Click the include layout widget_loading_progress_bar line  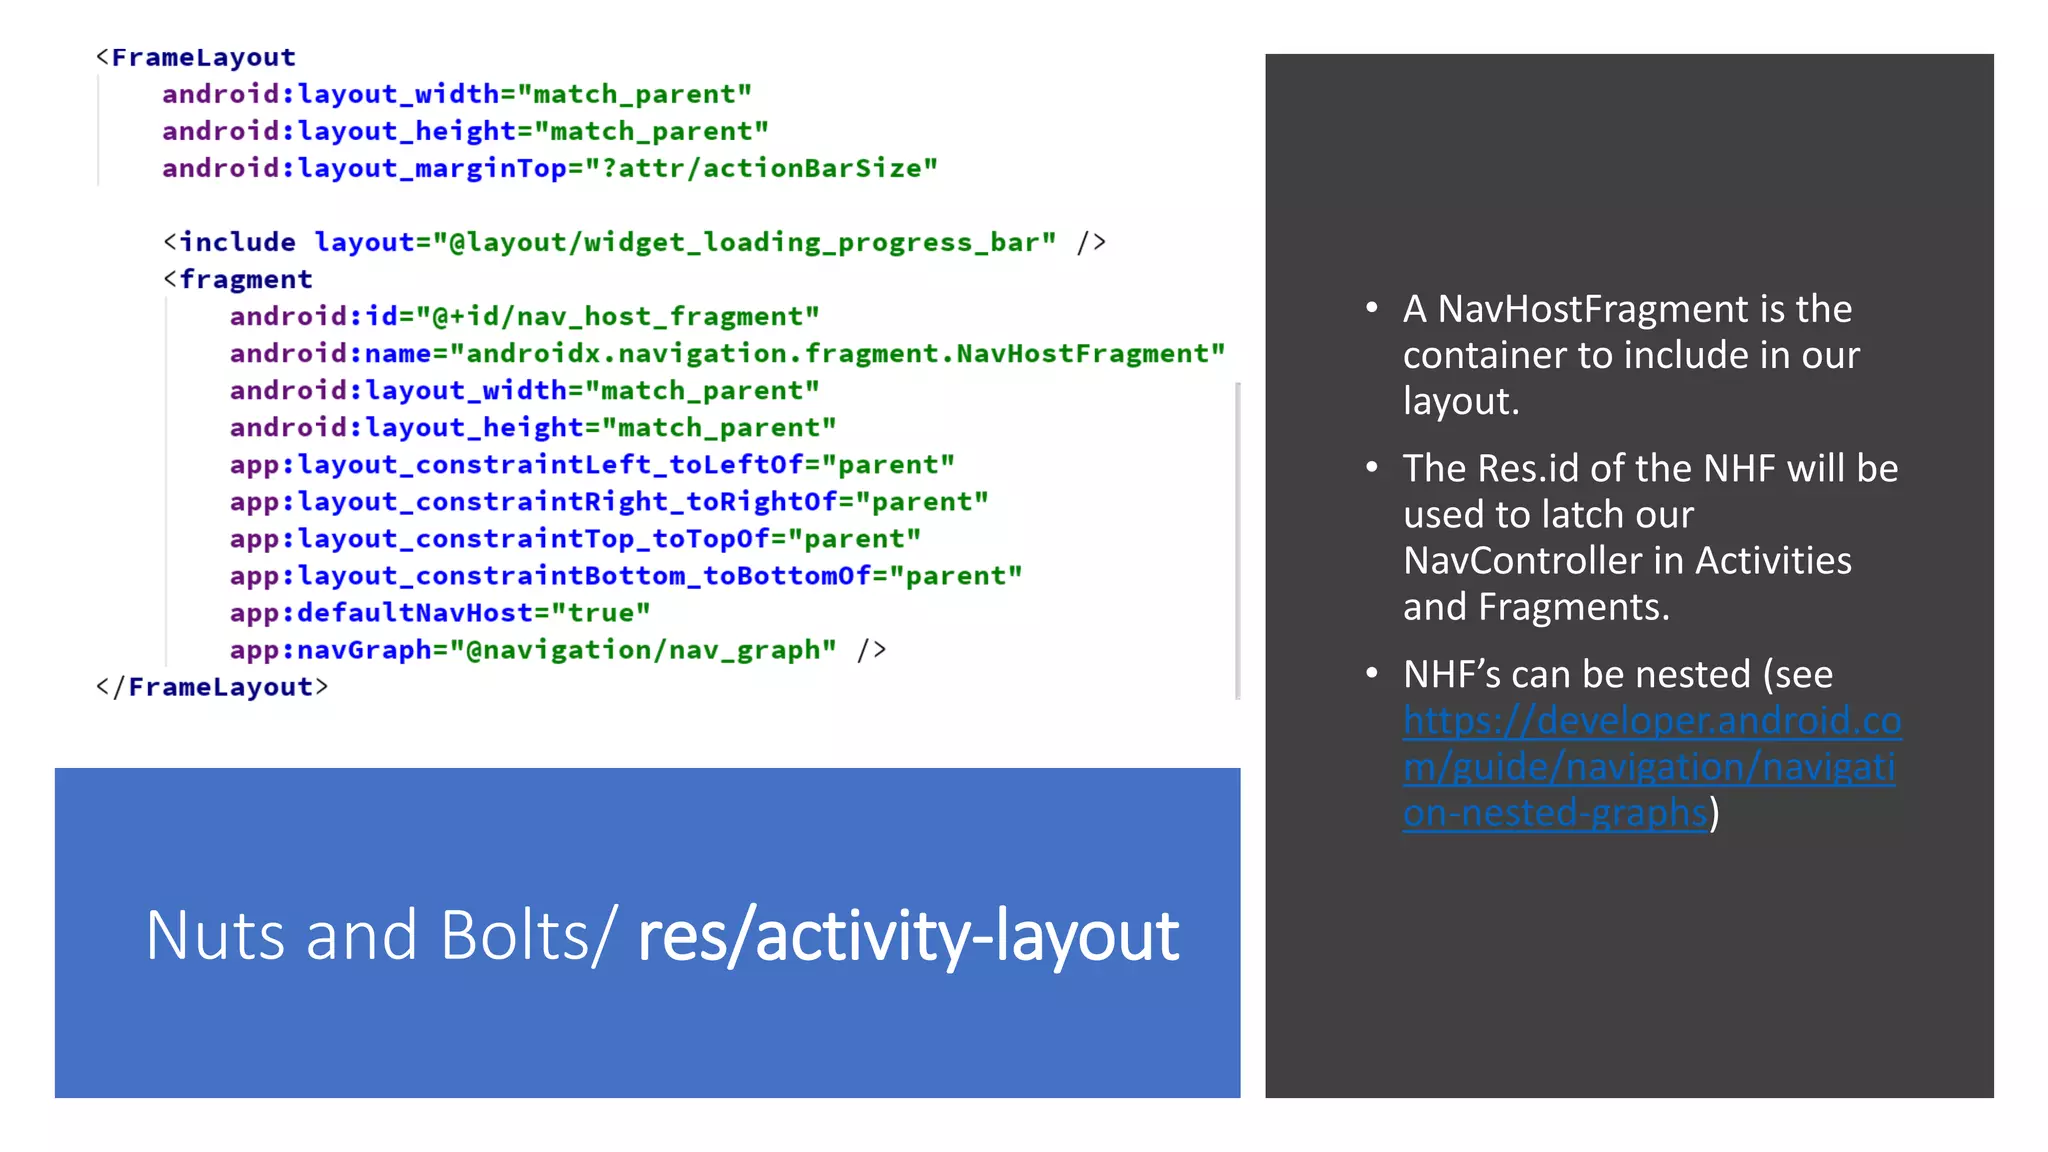pyautogui.click(x=635, y=242)
